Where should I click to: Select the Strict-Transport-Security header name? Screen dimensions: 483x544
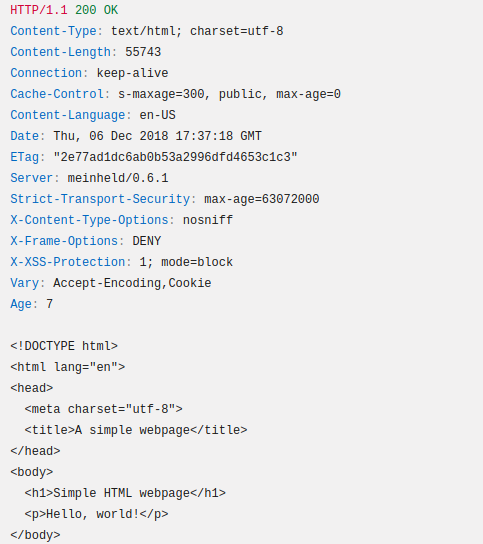[100, 199]
